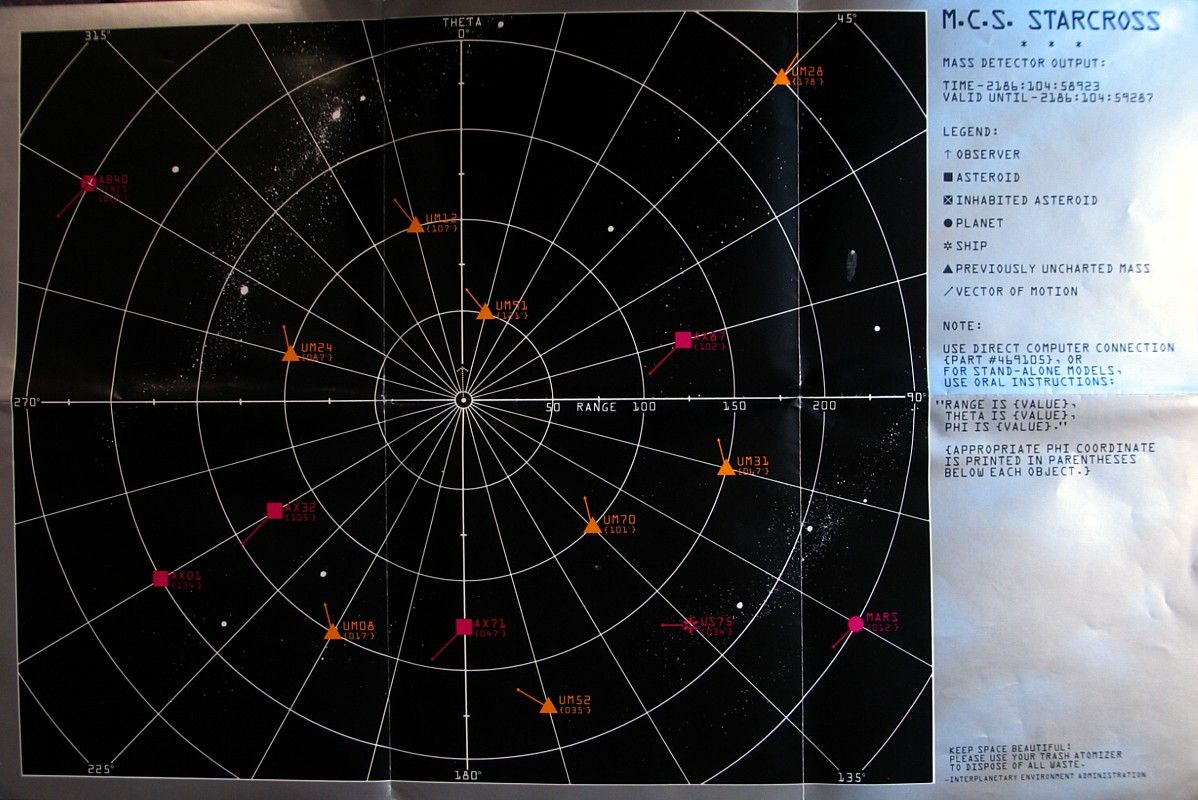The width and height of the screenshot is (1198, 800).
Task: Select the AX32 asteroid square marker
Action: [x=275, y=511]
